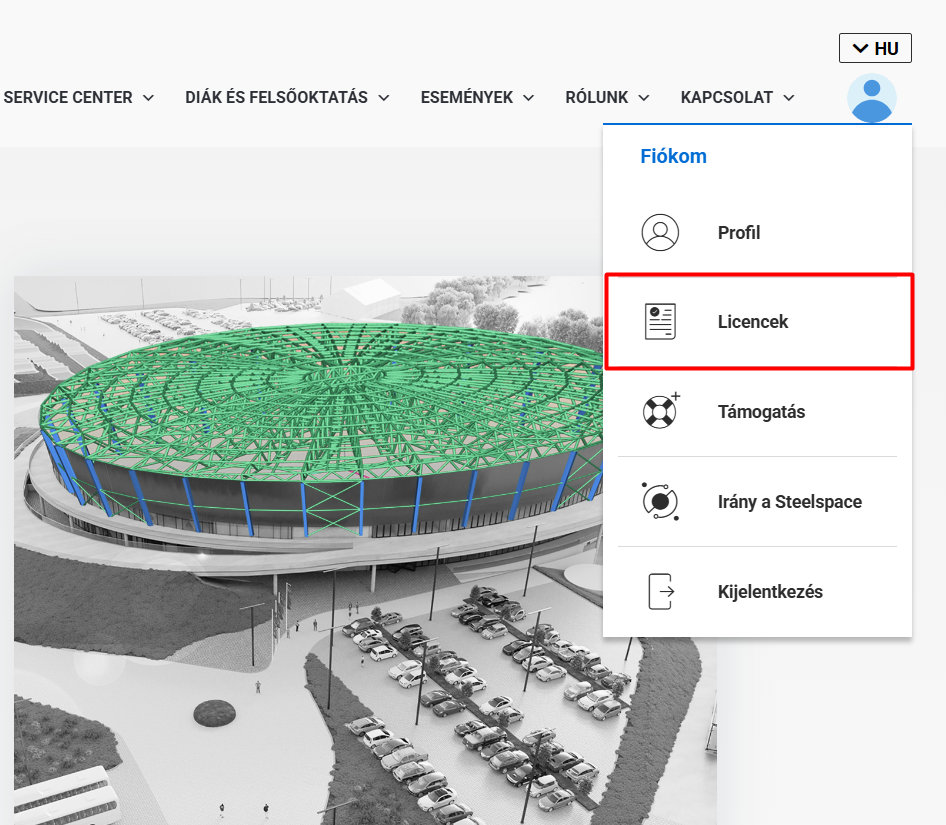Open DIÁK ÉS FELSŐOKTATÁS nav item
This screenshot has width=946, height=825.
click(x=276, y=97)
